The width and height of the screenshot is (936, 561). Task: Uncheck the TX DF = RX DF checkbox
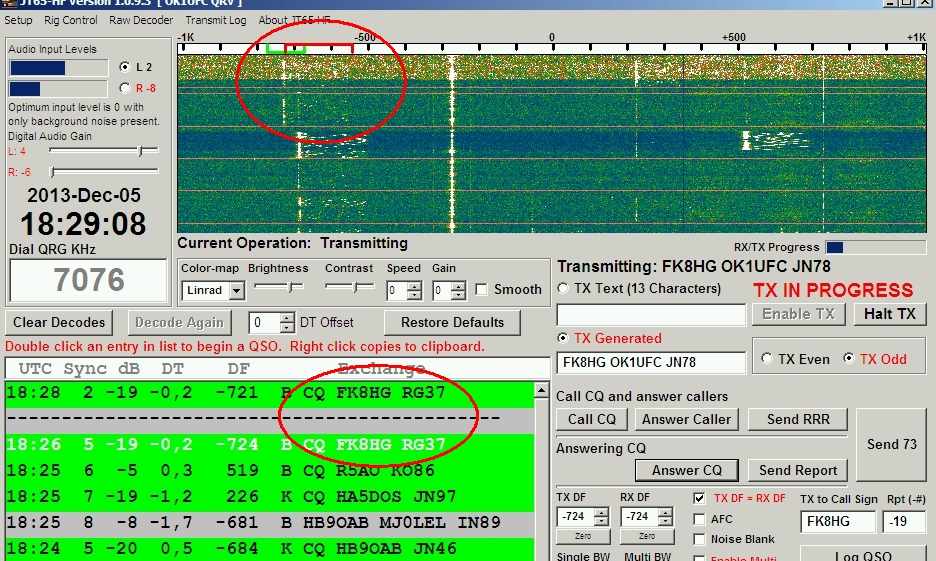pos(699,498)
